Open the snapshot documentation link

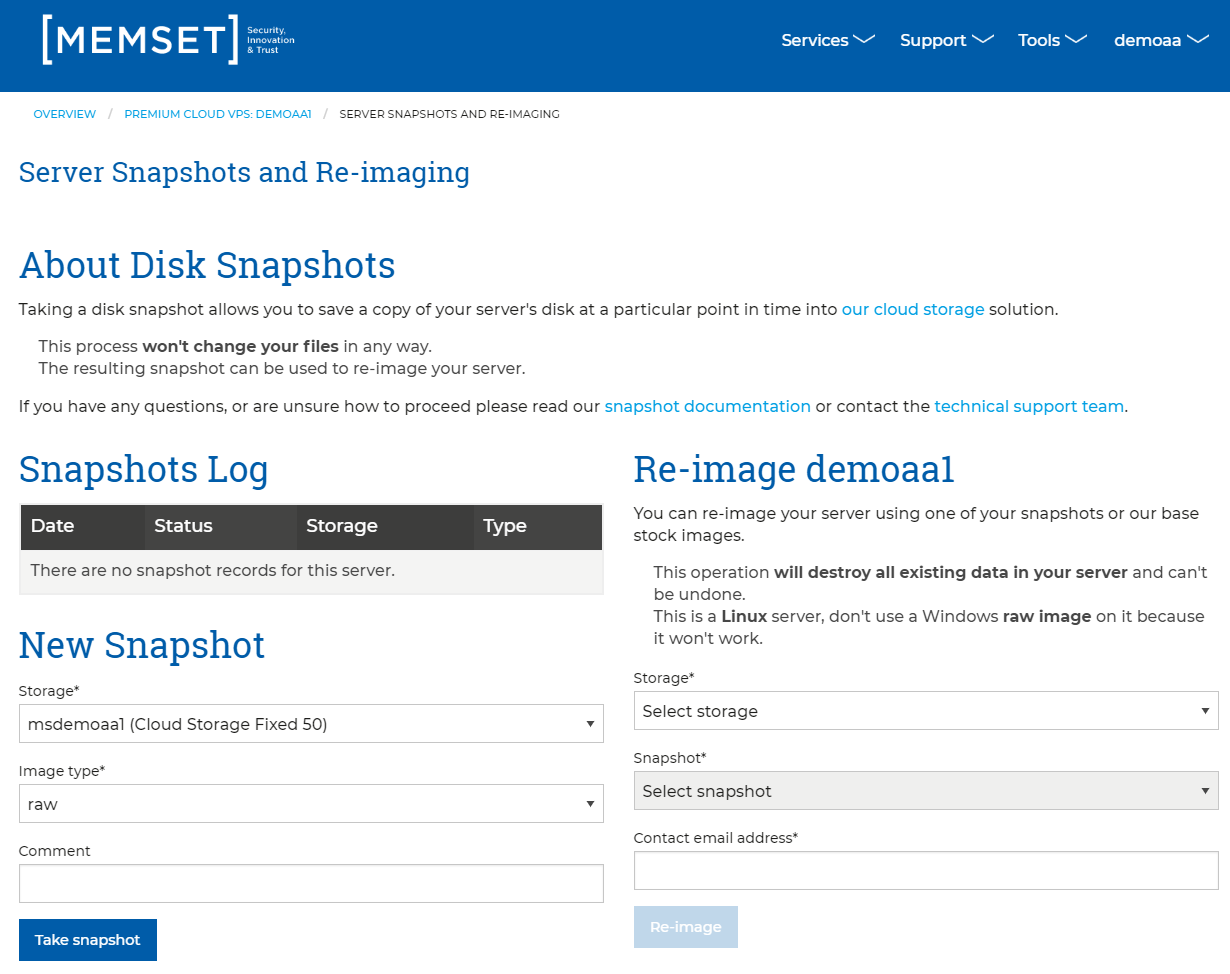(x=708, y=407)
